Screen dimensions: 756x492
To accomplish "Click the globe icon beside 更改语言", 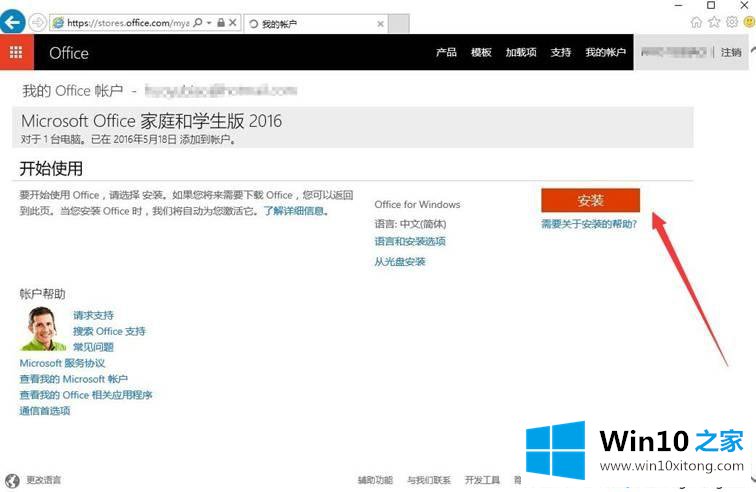I will click(x=12, y=480).
